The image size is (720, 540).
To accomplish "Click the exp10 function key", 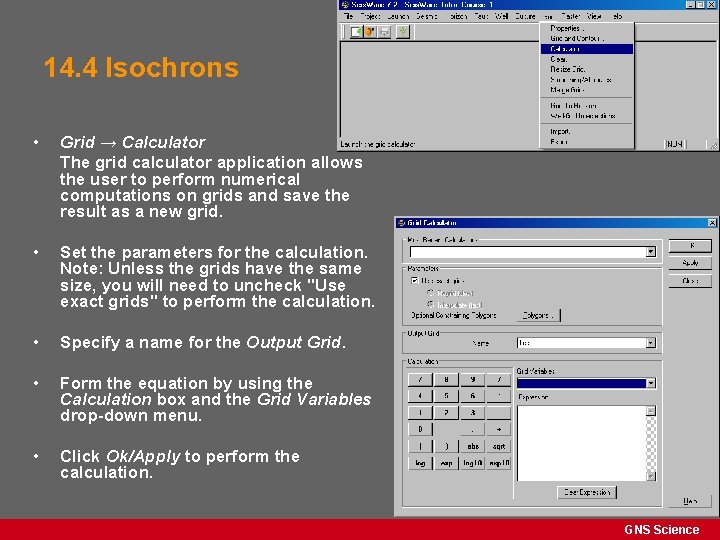I will tap(499, 463).
